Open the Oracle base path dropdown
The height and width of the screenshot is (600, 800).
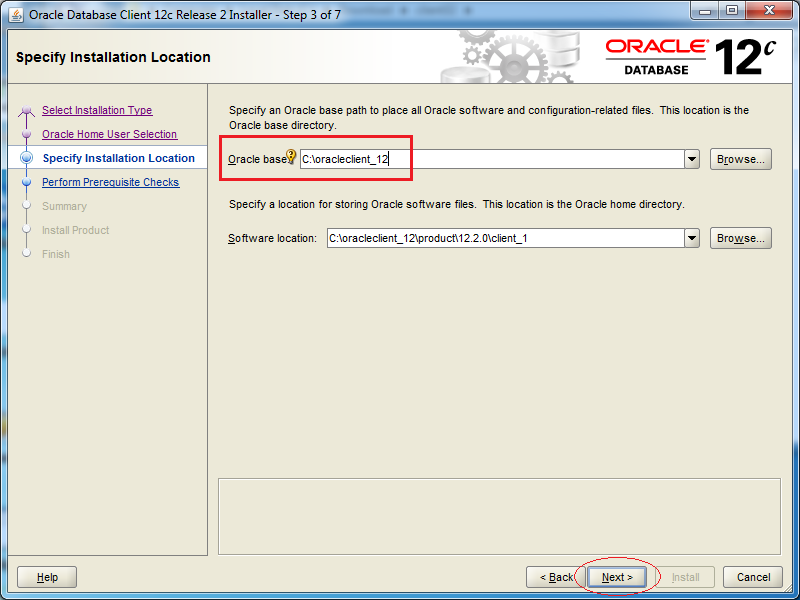point(692,159)
